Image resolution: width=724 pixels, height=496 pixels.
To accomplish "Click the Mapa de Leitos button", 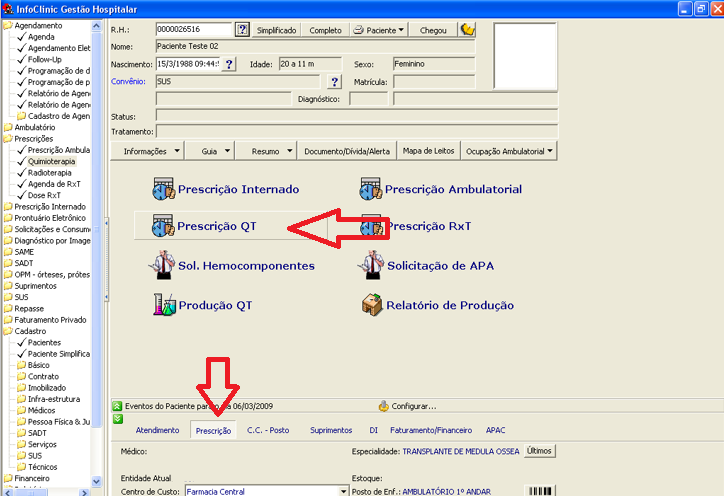I will tap(428, 151).
